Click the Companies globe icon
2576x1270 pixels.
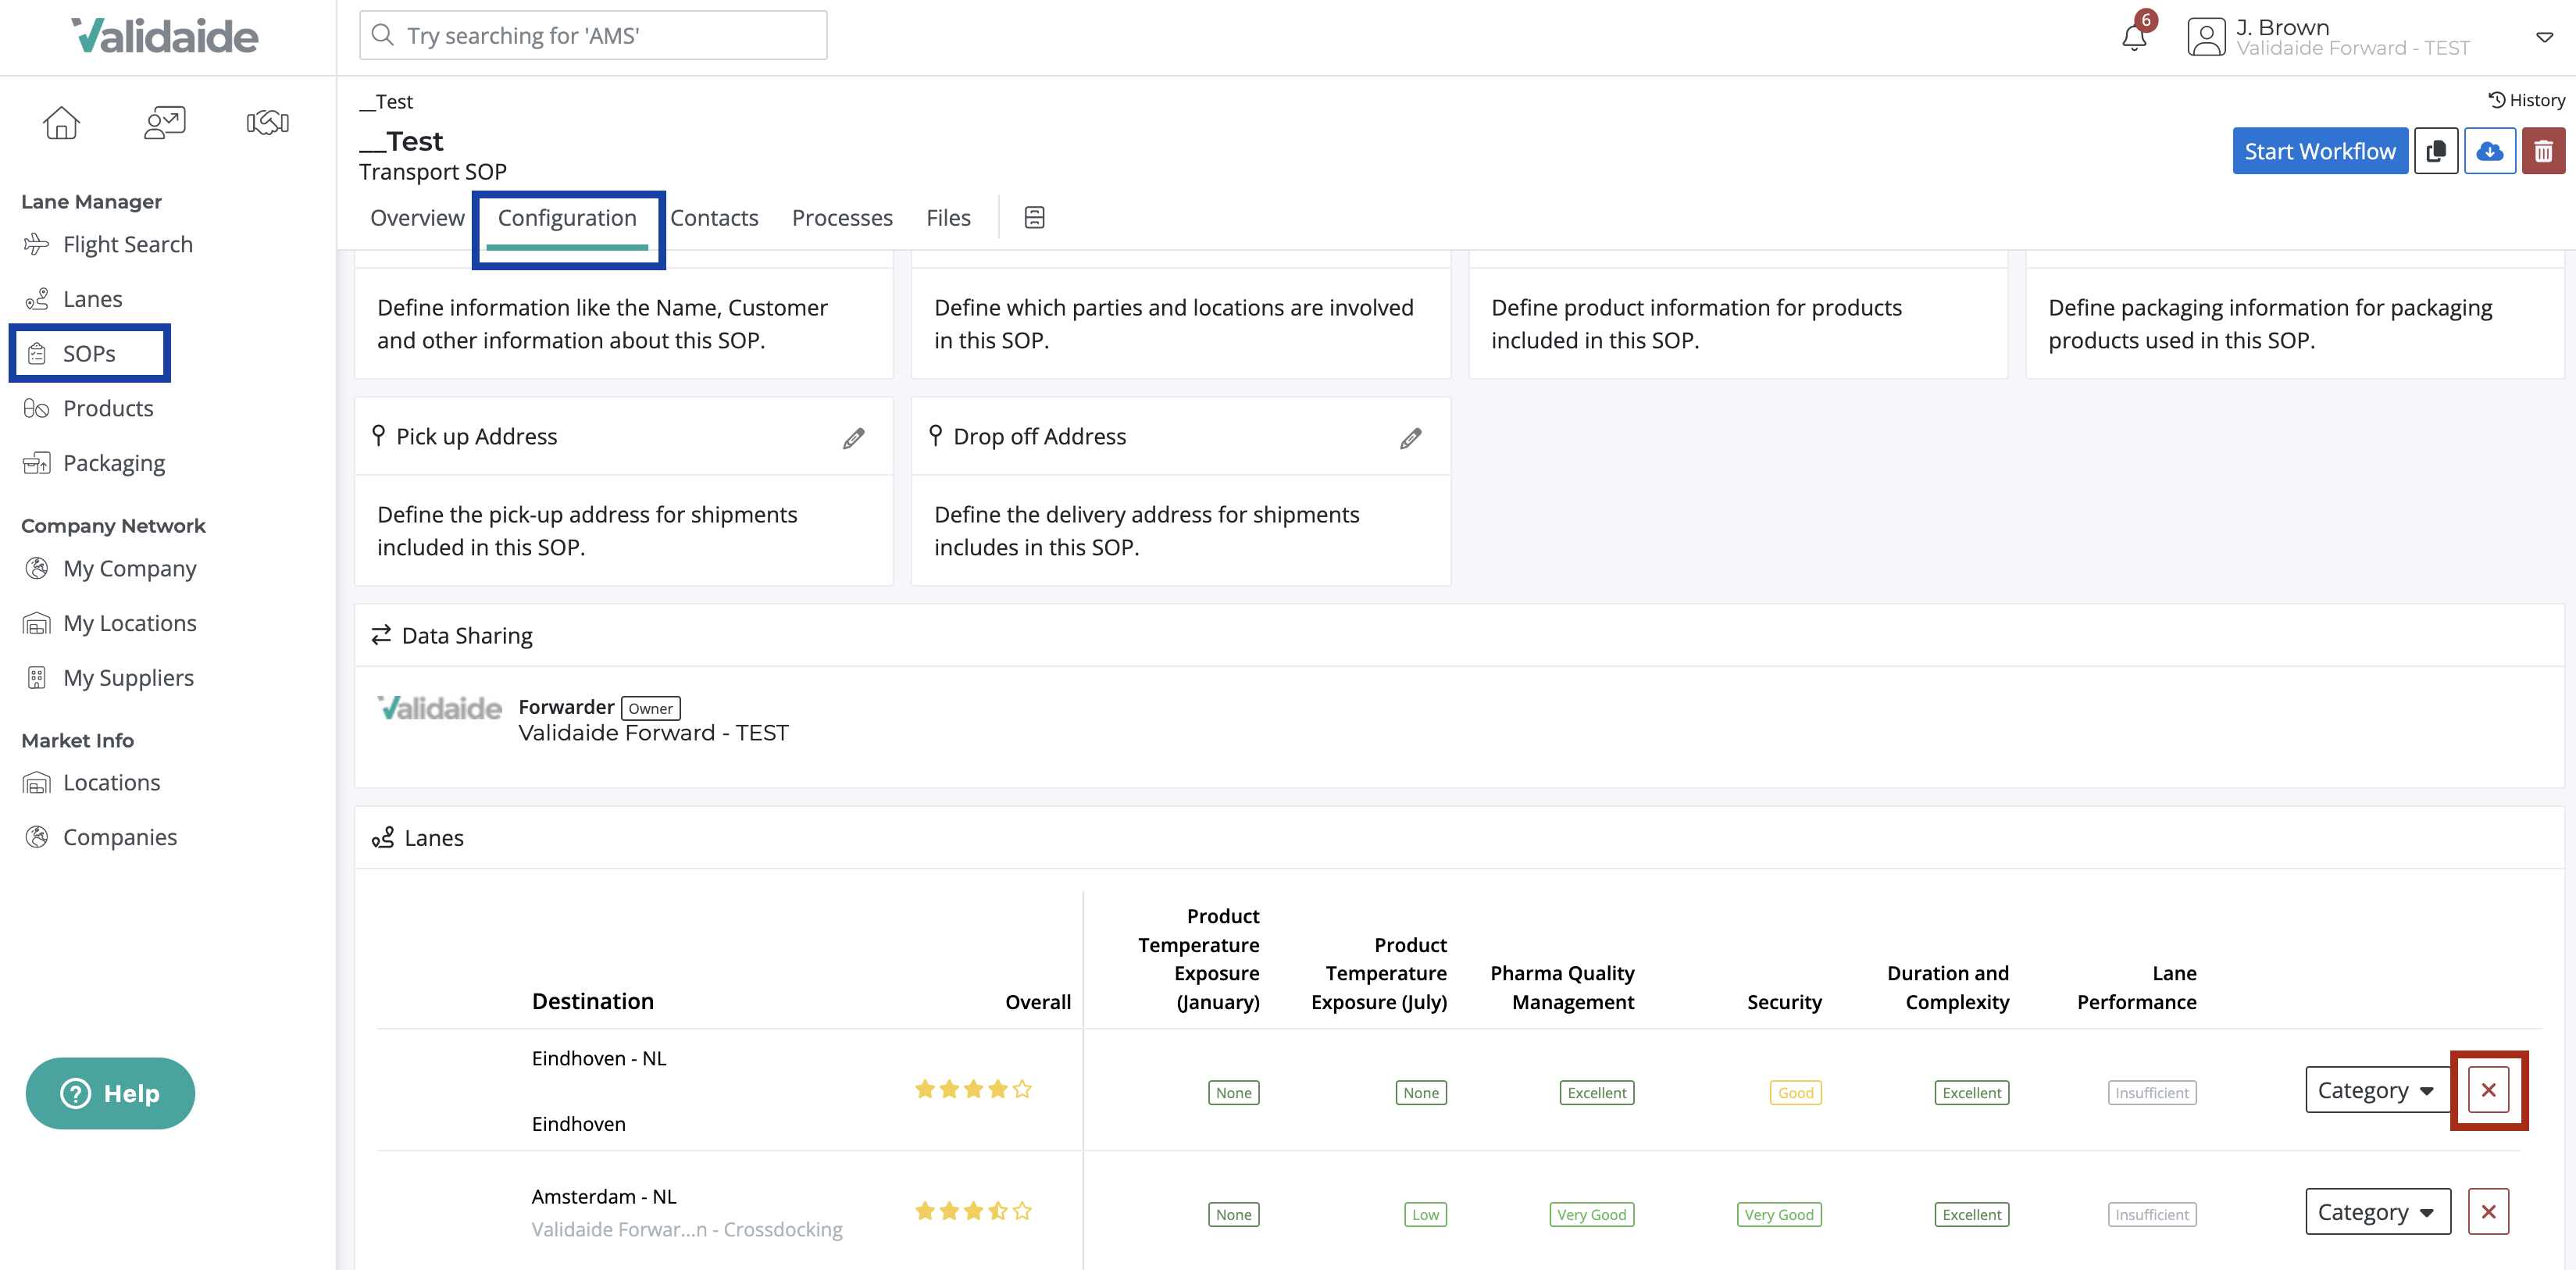pos(36,837)
